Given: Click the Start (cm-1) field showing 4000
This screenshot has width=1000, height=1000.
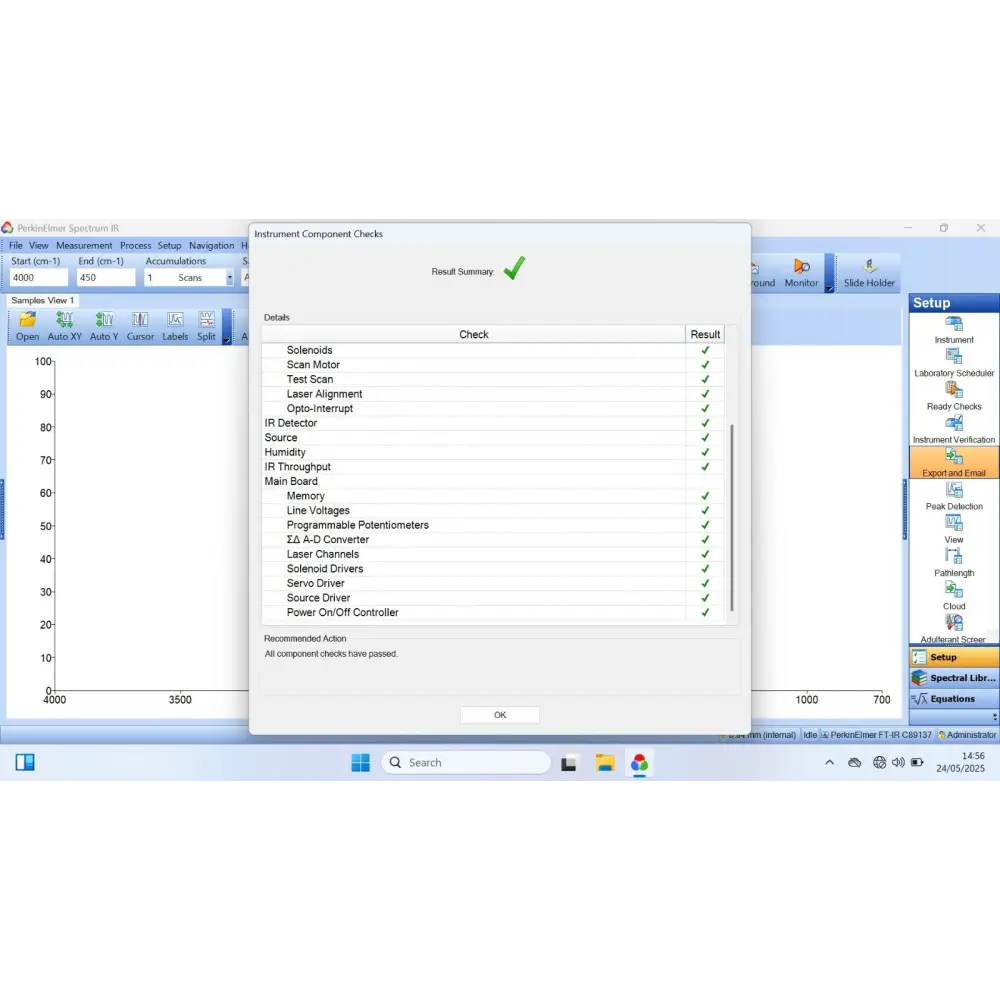Looking at the screenshot, I should pos(38,277).
